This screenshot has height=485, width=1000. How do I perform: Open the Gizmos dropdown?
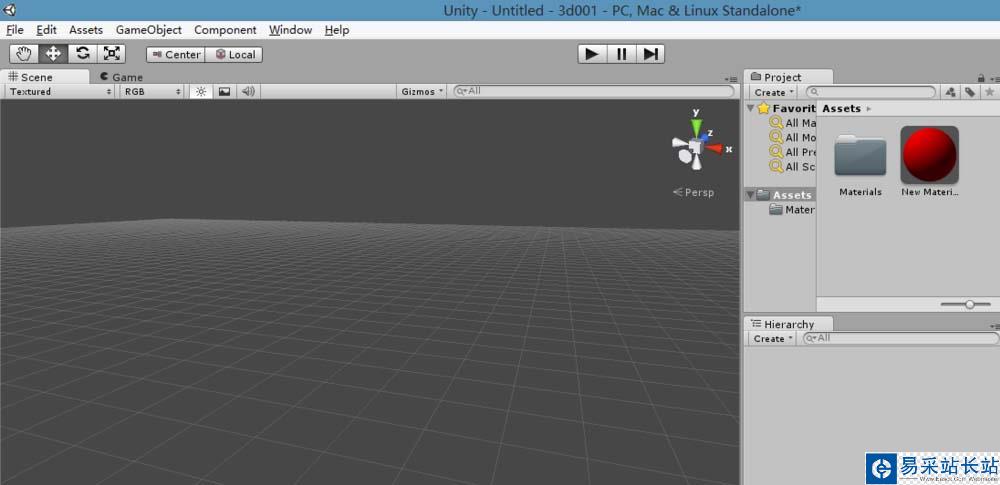(x=422, y=91)
